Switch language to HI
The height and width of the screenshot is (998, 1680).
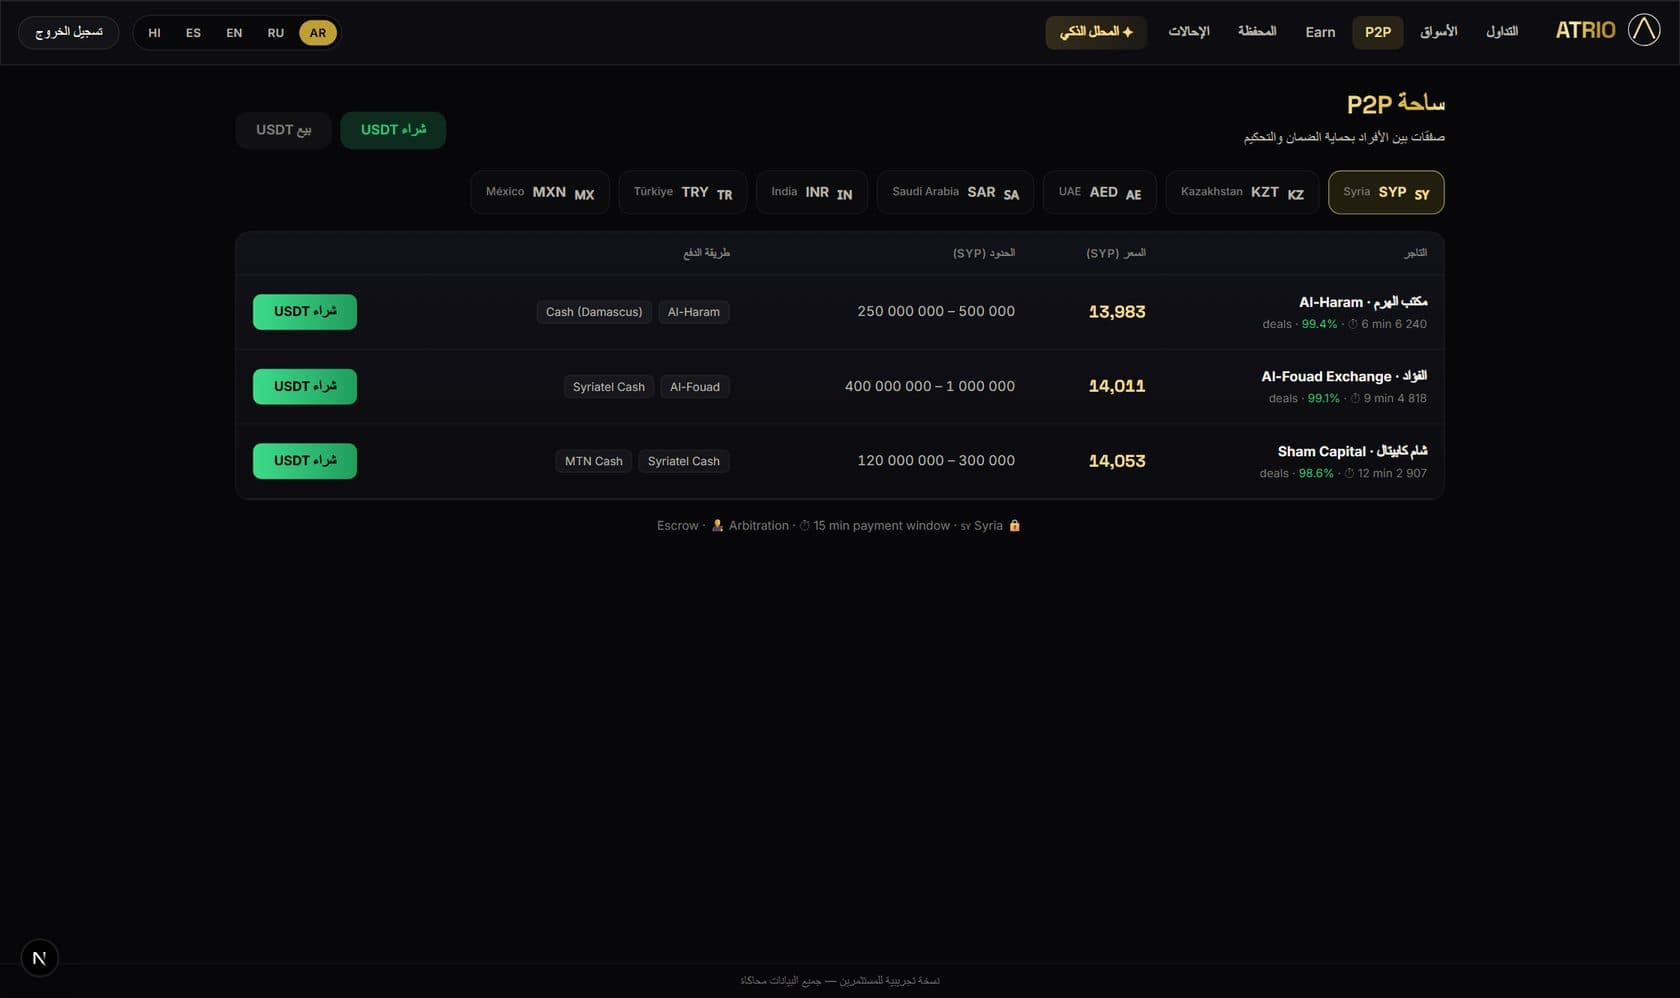tap(154, 33)
